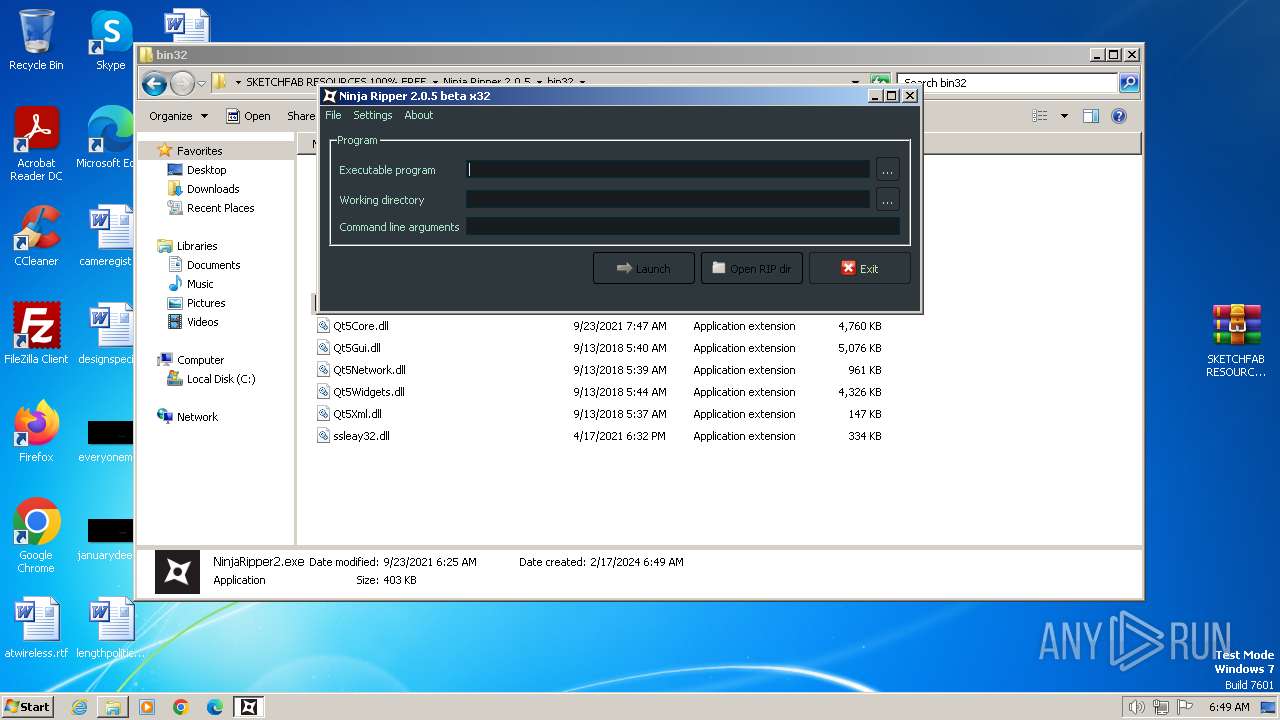This screenshot has height=720, width=1280.
Task: Select the SKETCHFAB RESOURC... WinRAR archive icon
Action: pos(1236,340)
